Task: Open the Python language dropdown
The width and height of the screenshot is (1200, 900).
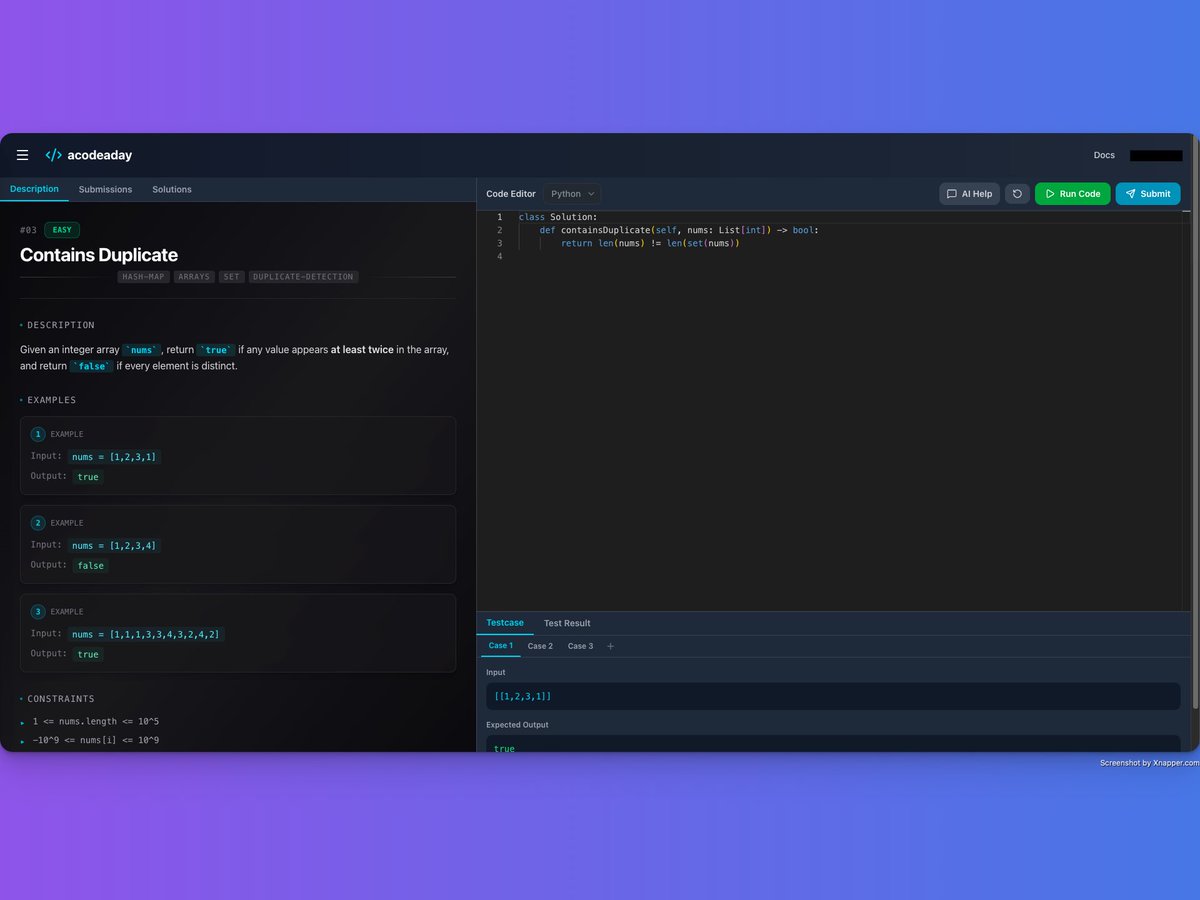Action: click(x=571, y=193)
